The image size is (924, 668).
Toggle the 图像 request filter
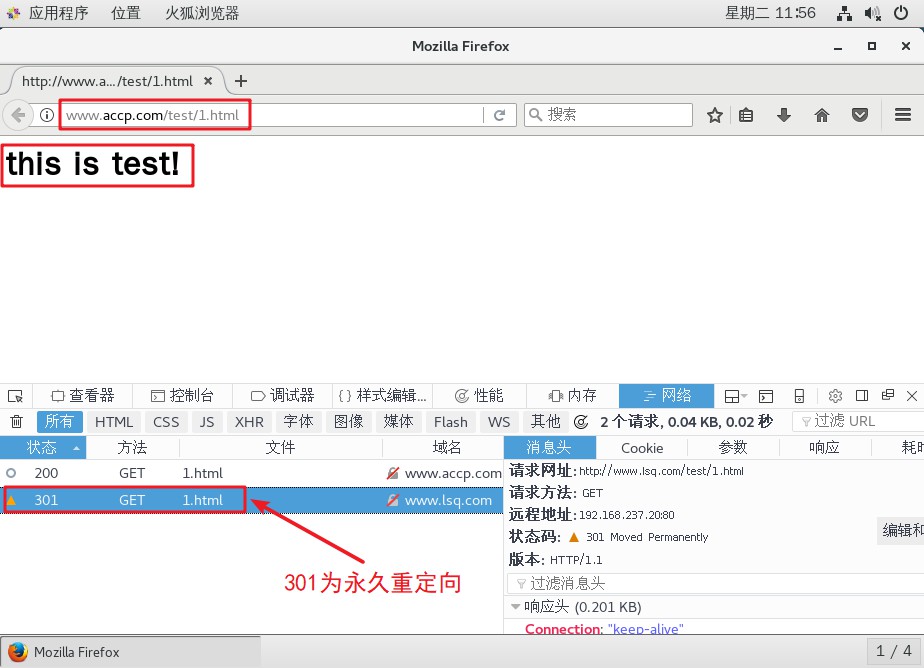(x=349, y=422)
